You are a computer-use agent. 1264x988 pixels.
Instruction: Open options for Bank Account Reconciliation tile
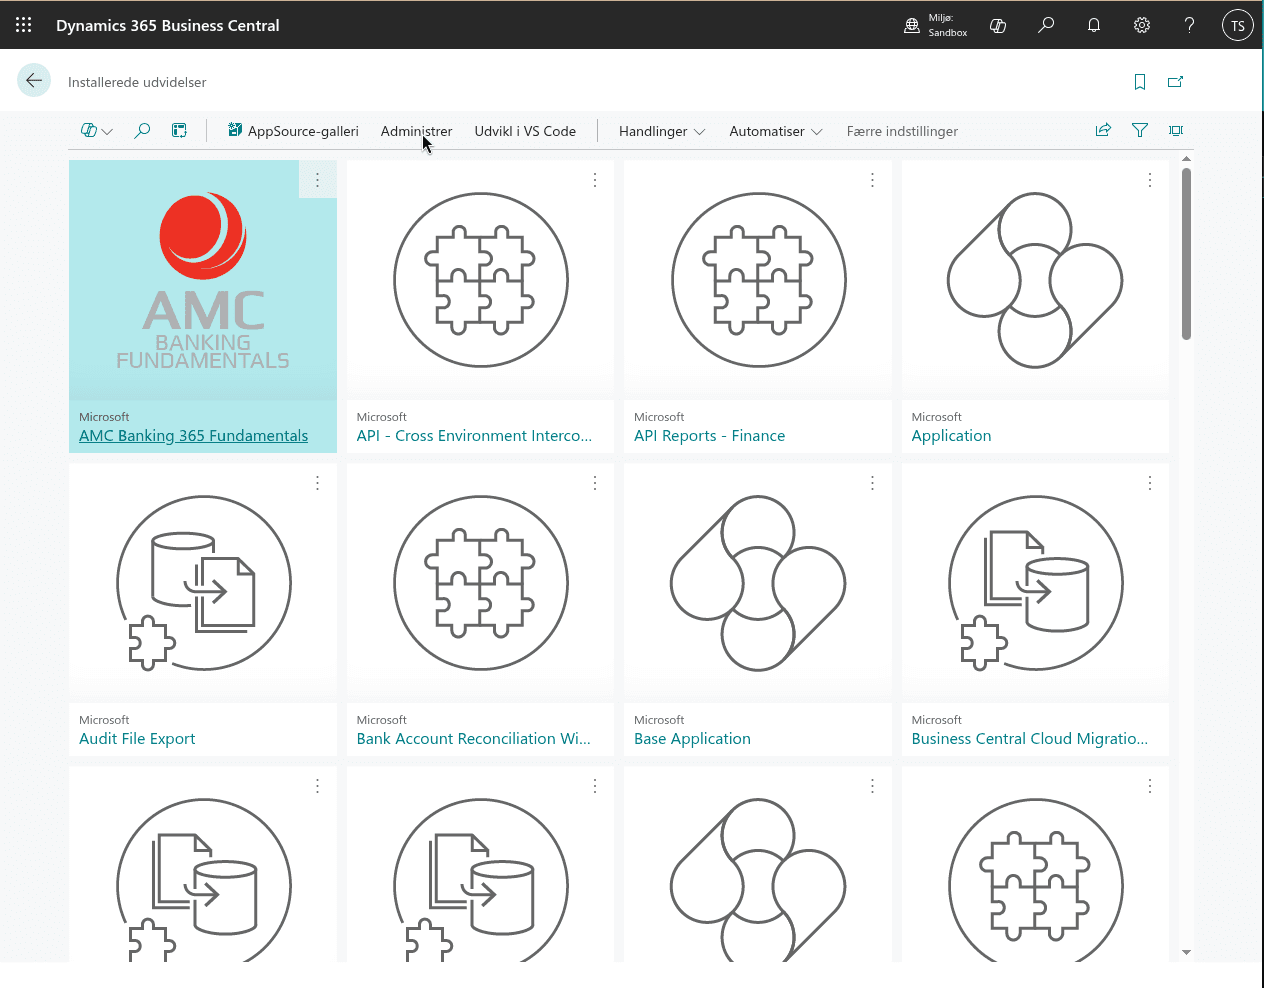coord(595,483)
